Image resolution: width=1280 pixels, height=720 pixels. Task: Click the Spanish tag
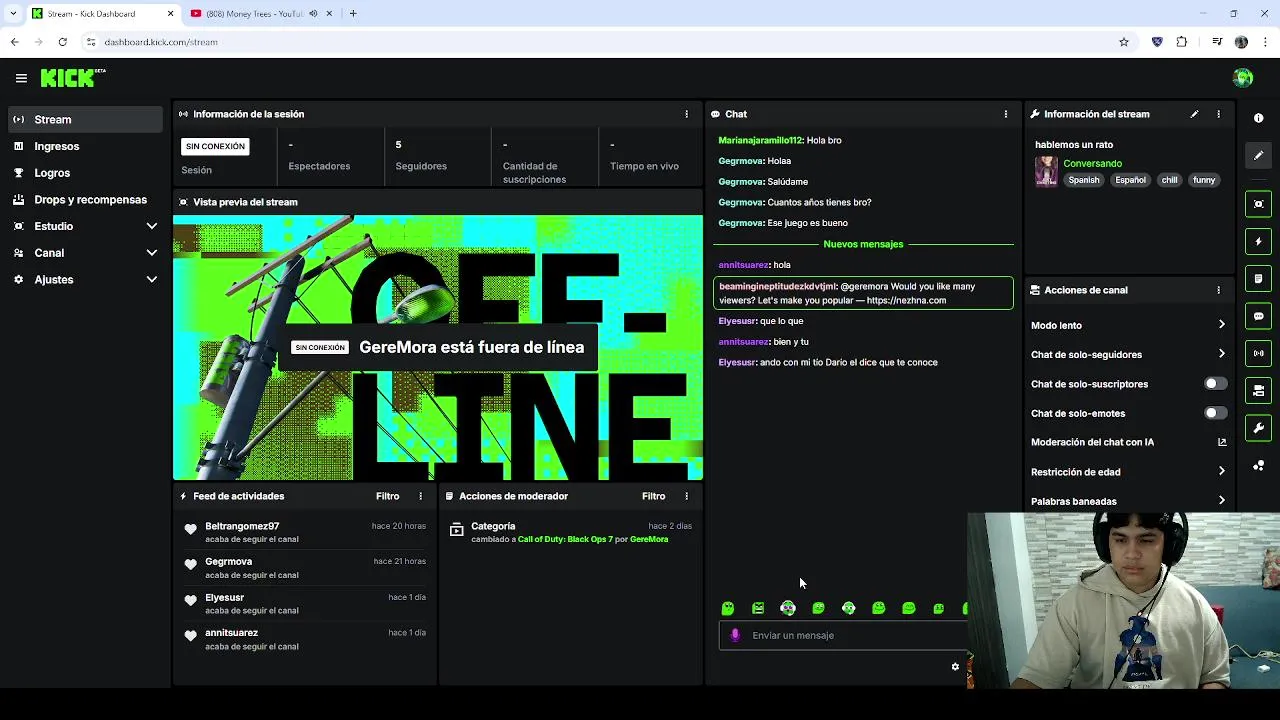[x=1083, y=180]
